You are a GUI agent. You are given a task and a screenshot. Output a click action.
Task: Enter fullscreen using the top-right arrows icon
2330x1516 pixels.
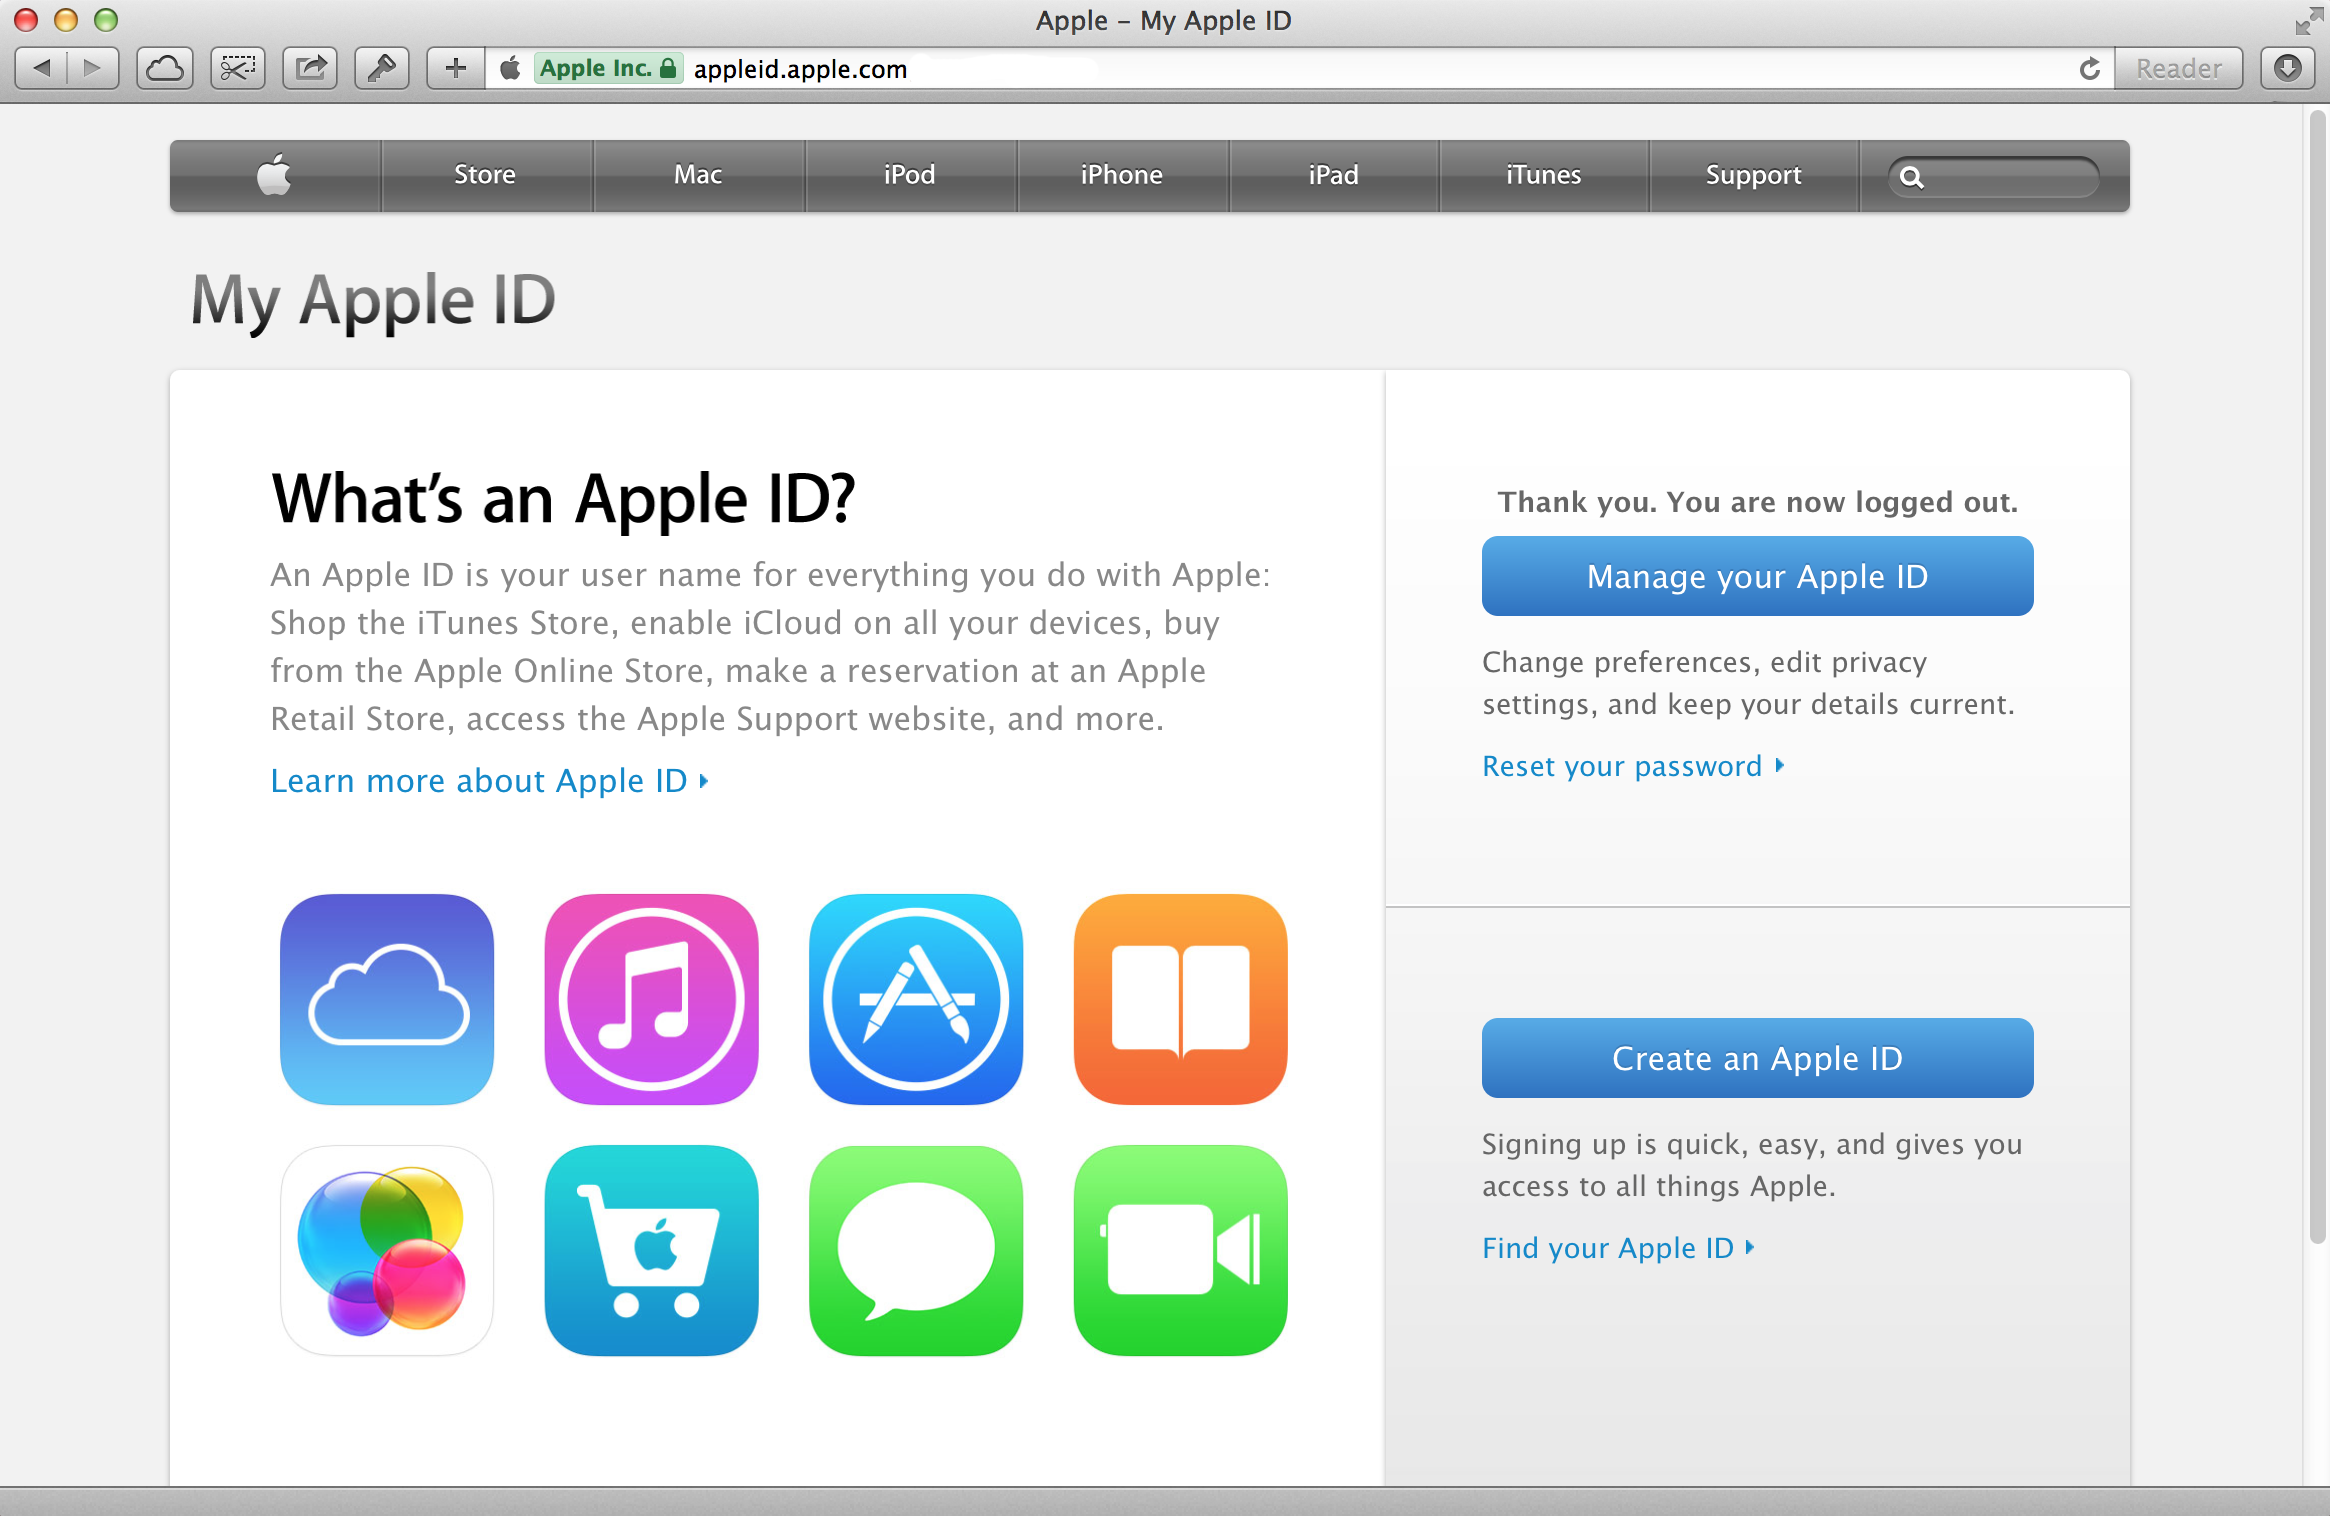[2309, 20]
